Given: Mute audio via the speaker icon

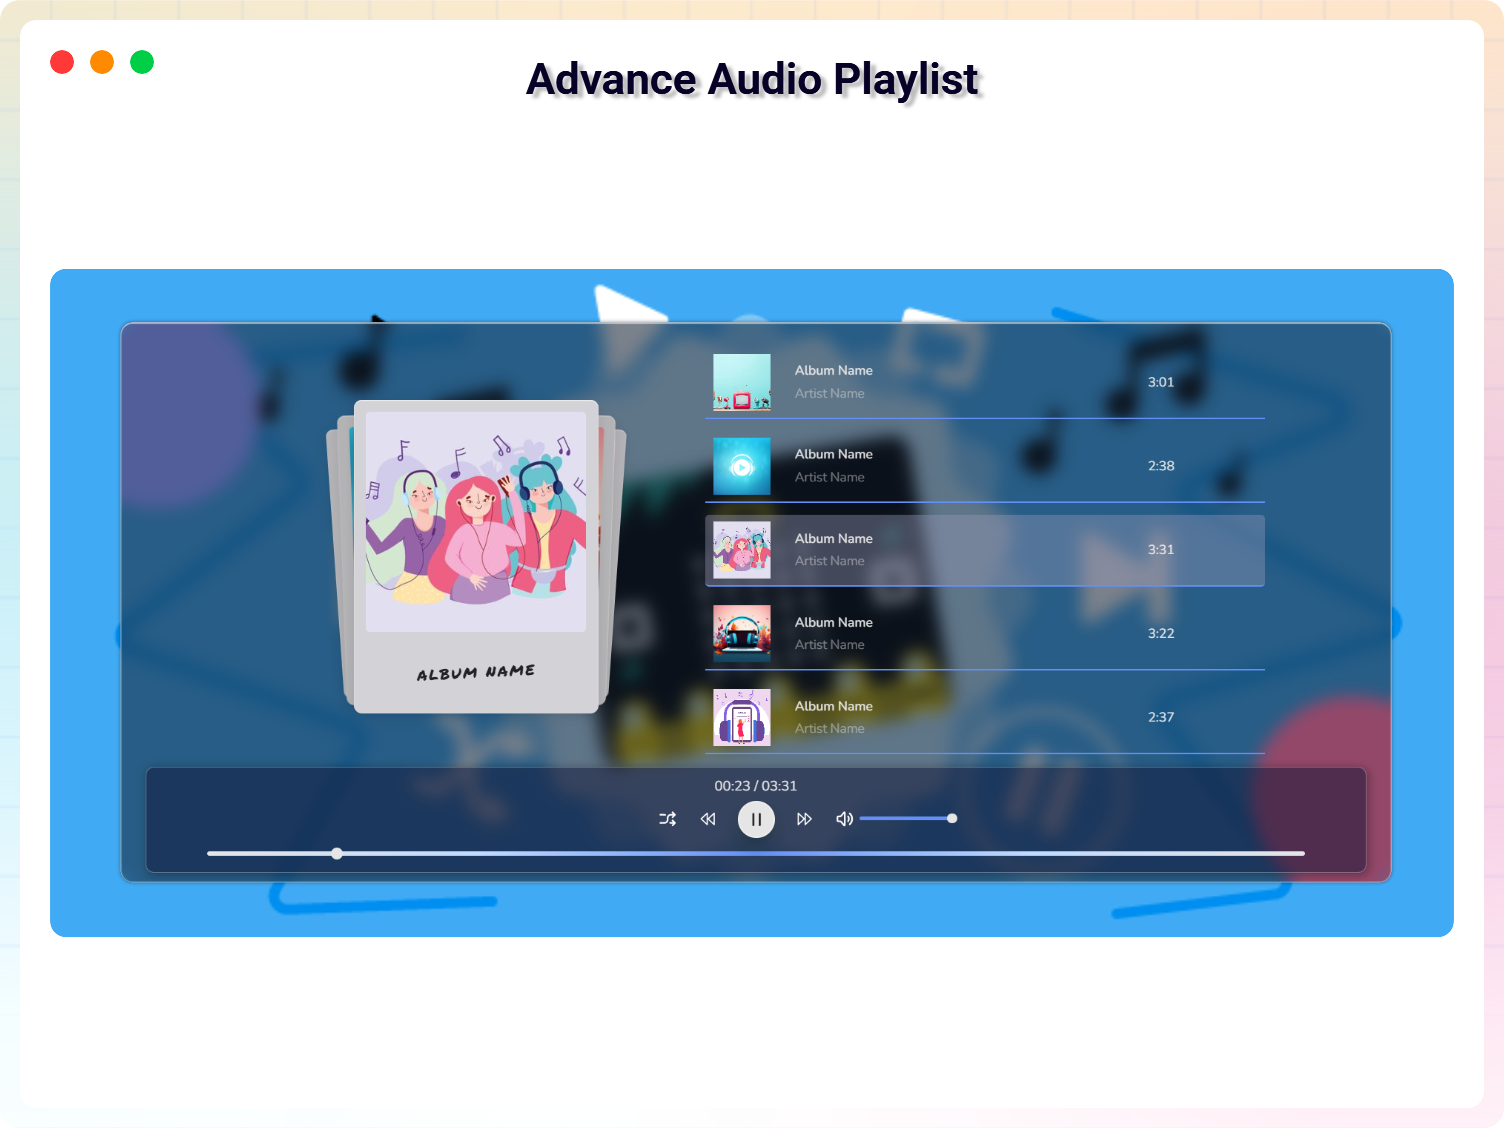Looking at the screenshot, I should point(844,818).
